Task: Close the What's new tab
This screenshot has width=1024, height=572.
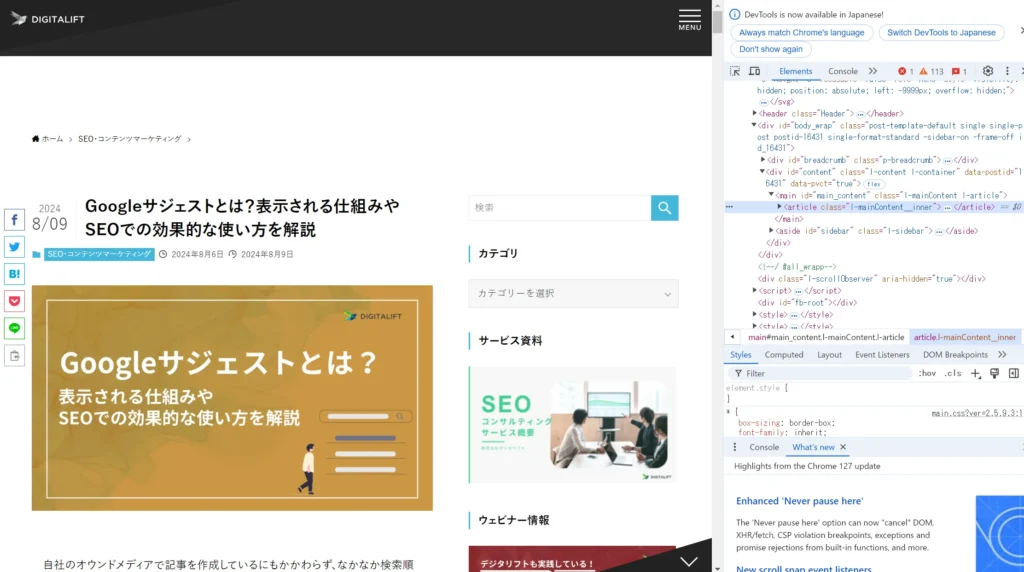Action: (843, 447)
